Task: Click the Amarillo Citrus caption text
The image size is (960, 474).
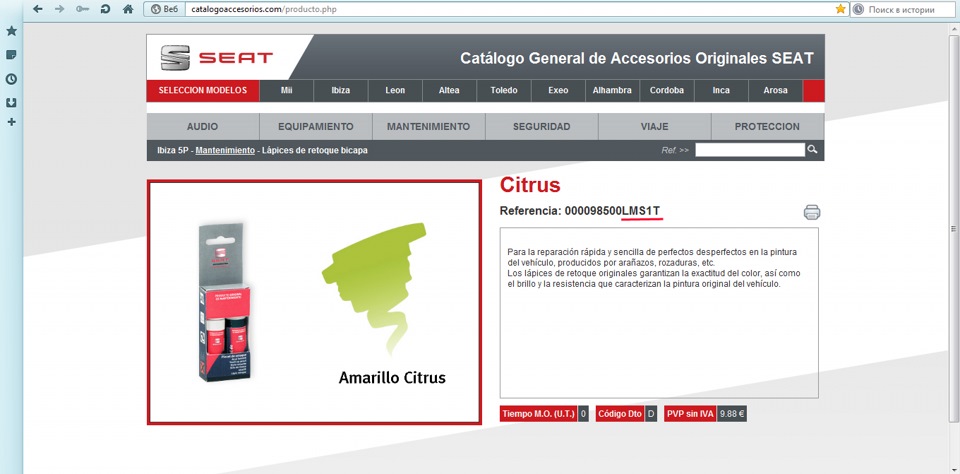Action: (392, 377)
